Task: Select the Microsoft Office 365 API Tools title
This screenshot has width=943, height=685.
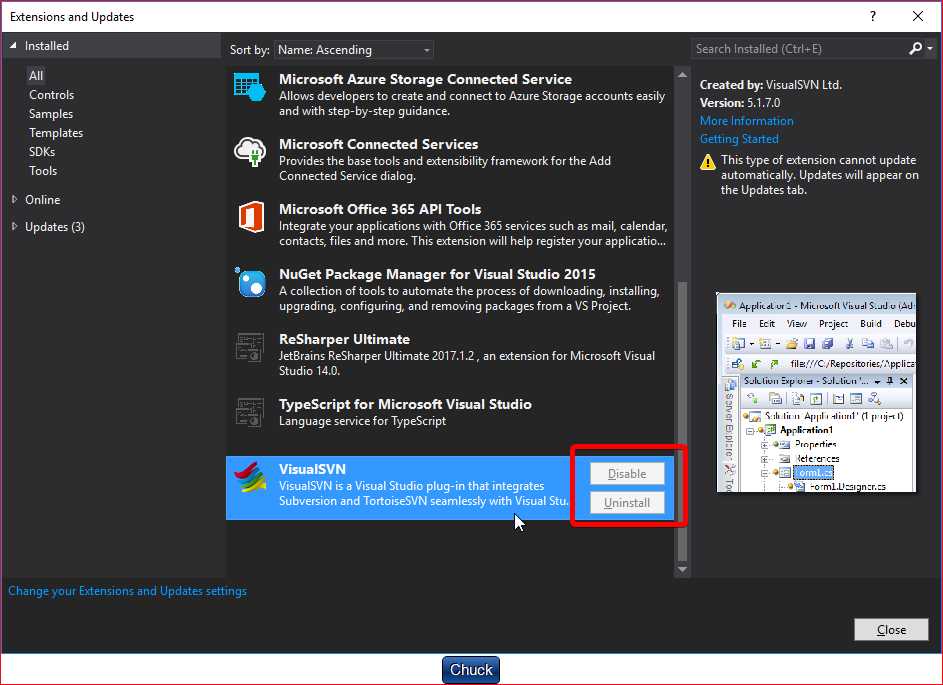Action: [x=380, y=209]
